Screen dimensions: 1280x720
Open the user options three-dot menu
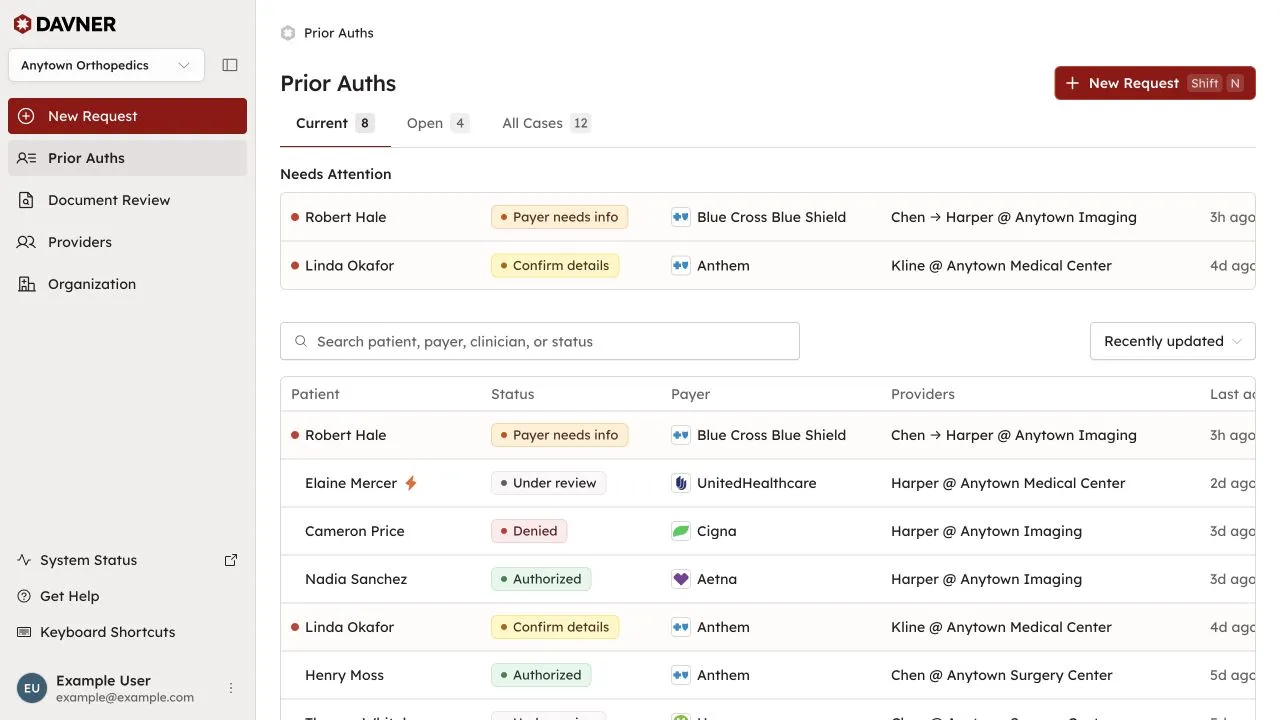(x=231, y=688)
